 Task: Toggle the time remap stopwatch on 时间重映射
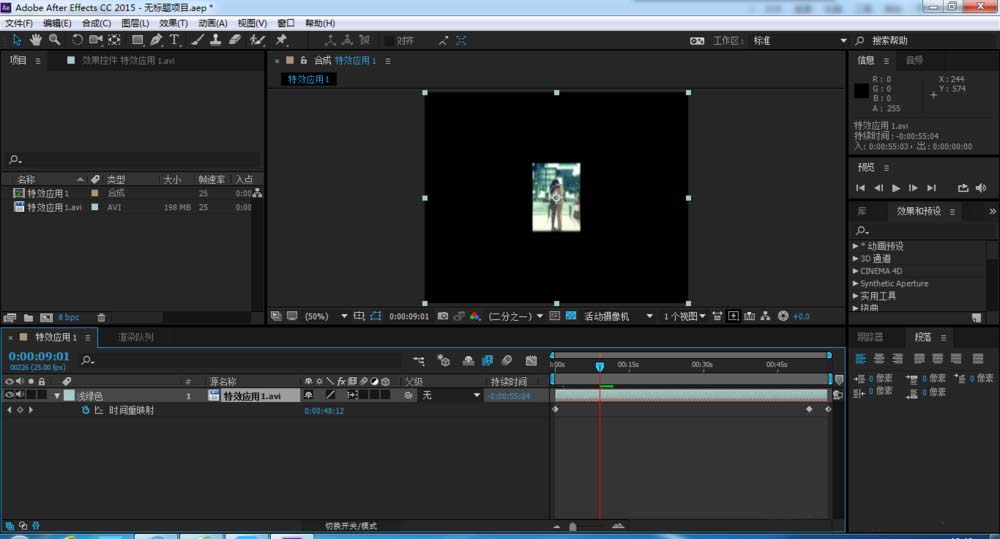[x=85, y=410]
